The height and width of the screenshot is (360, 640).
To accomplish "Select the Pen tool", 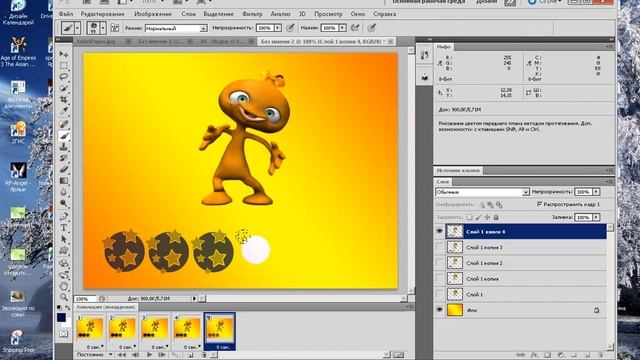I will pos(64,217).
